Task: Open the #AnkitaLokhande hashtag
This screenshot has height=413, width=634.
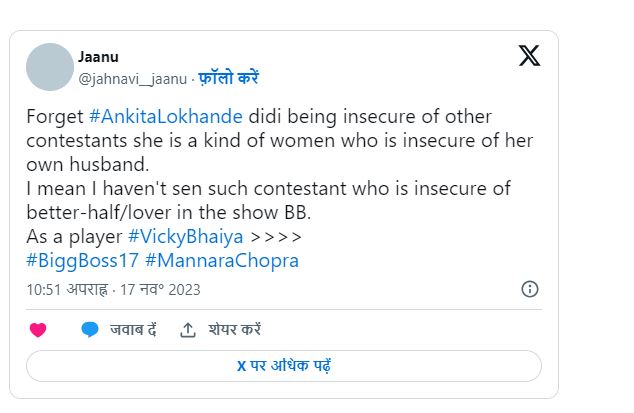Action: [166, 116]
